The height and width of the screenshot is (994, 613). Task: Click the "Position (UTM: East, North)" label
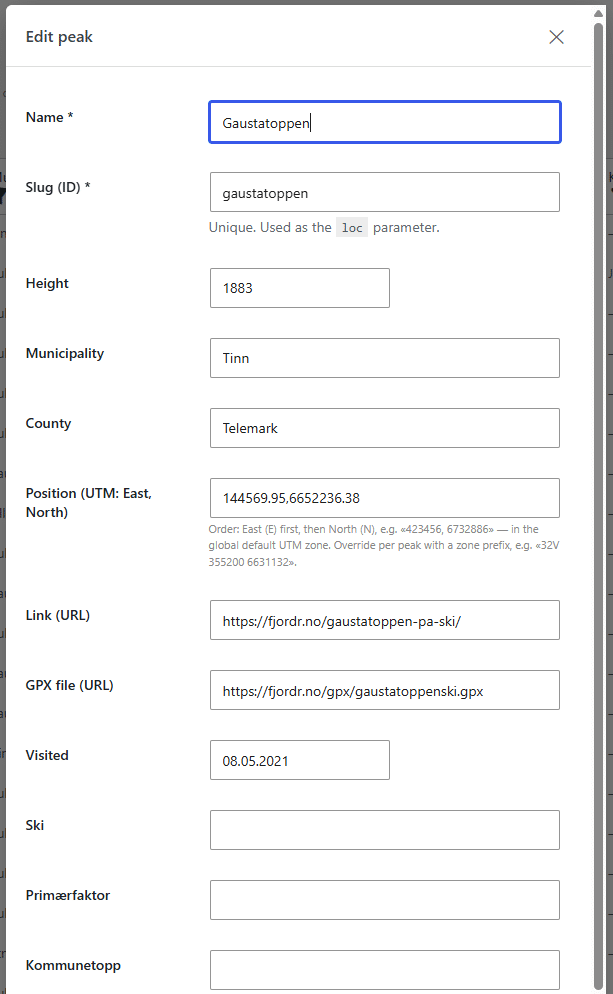point(89,503)
